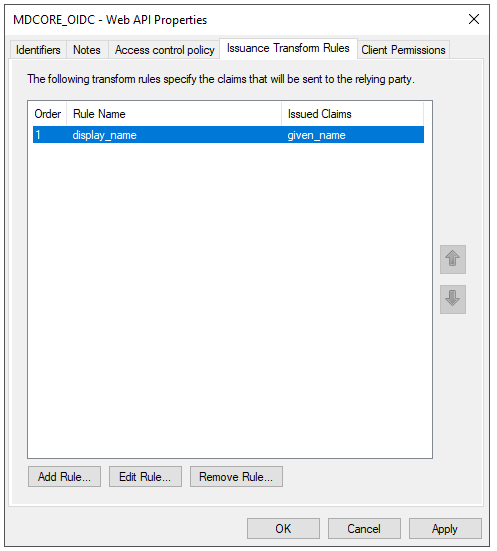Move selected rule up with arrow button
The width and height of the screenshot is (497, 551).
[453, 259]
